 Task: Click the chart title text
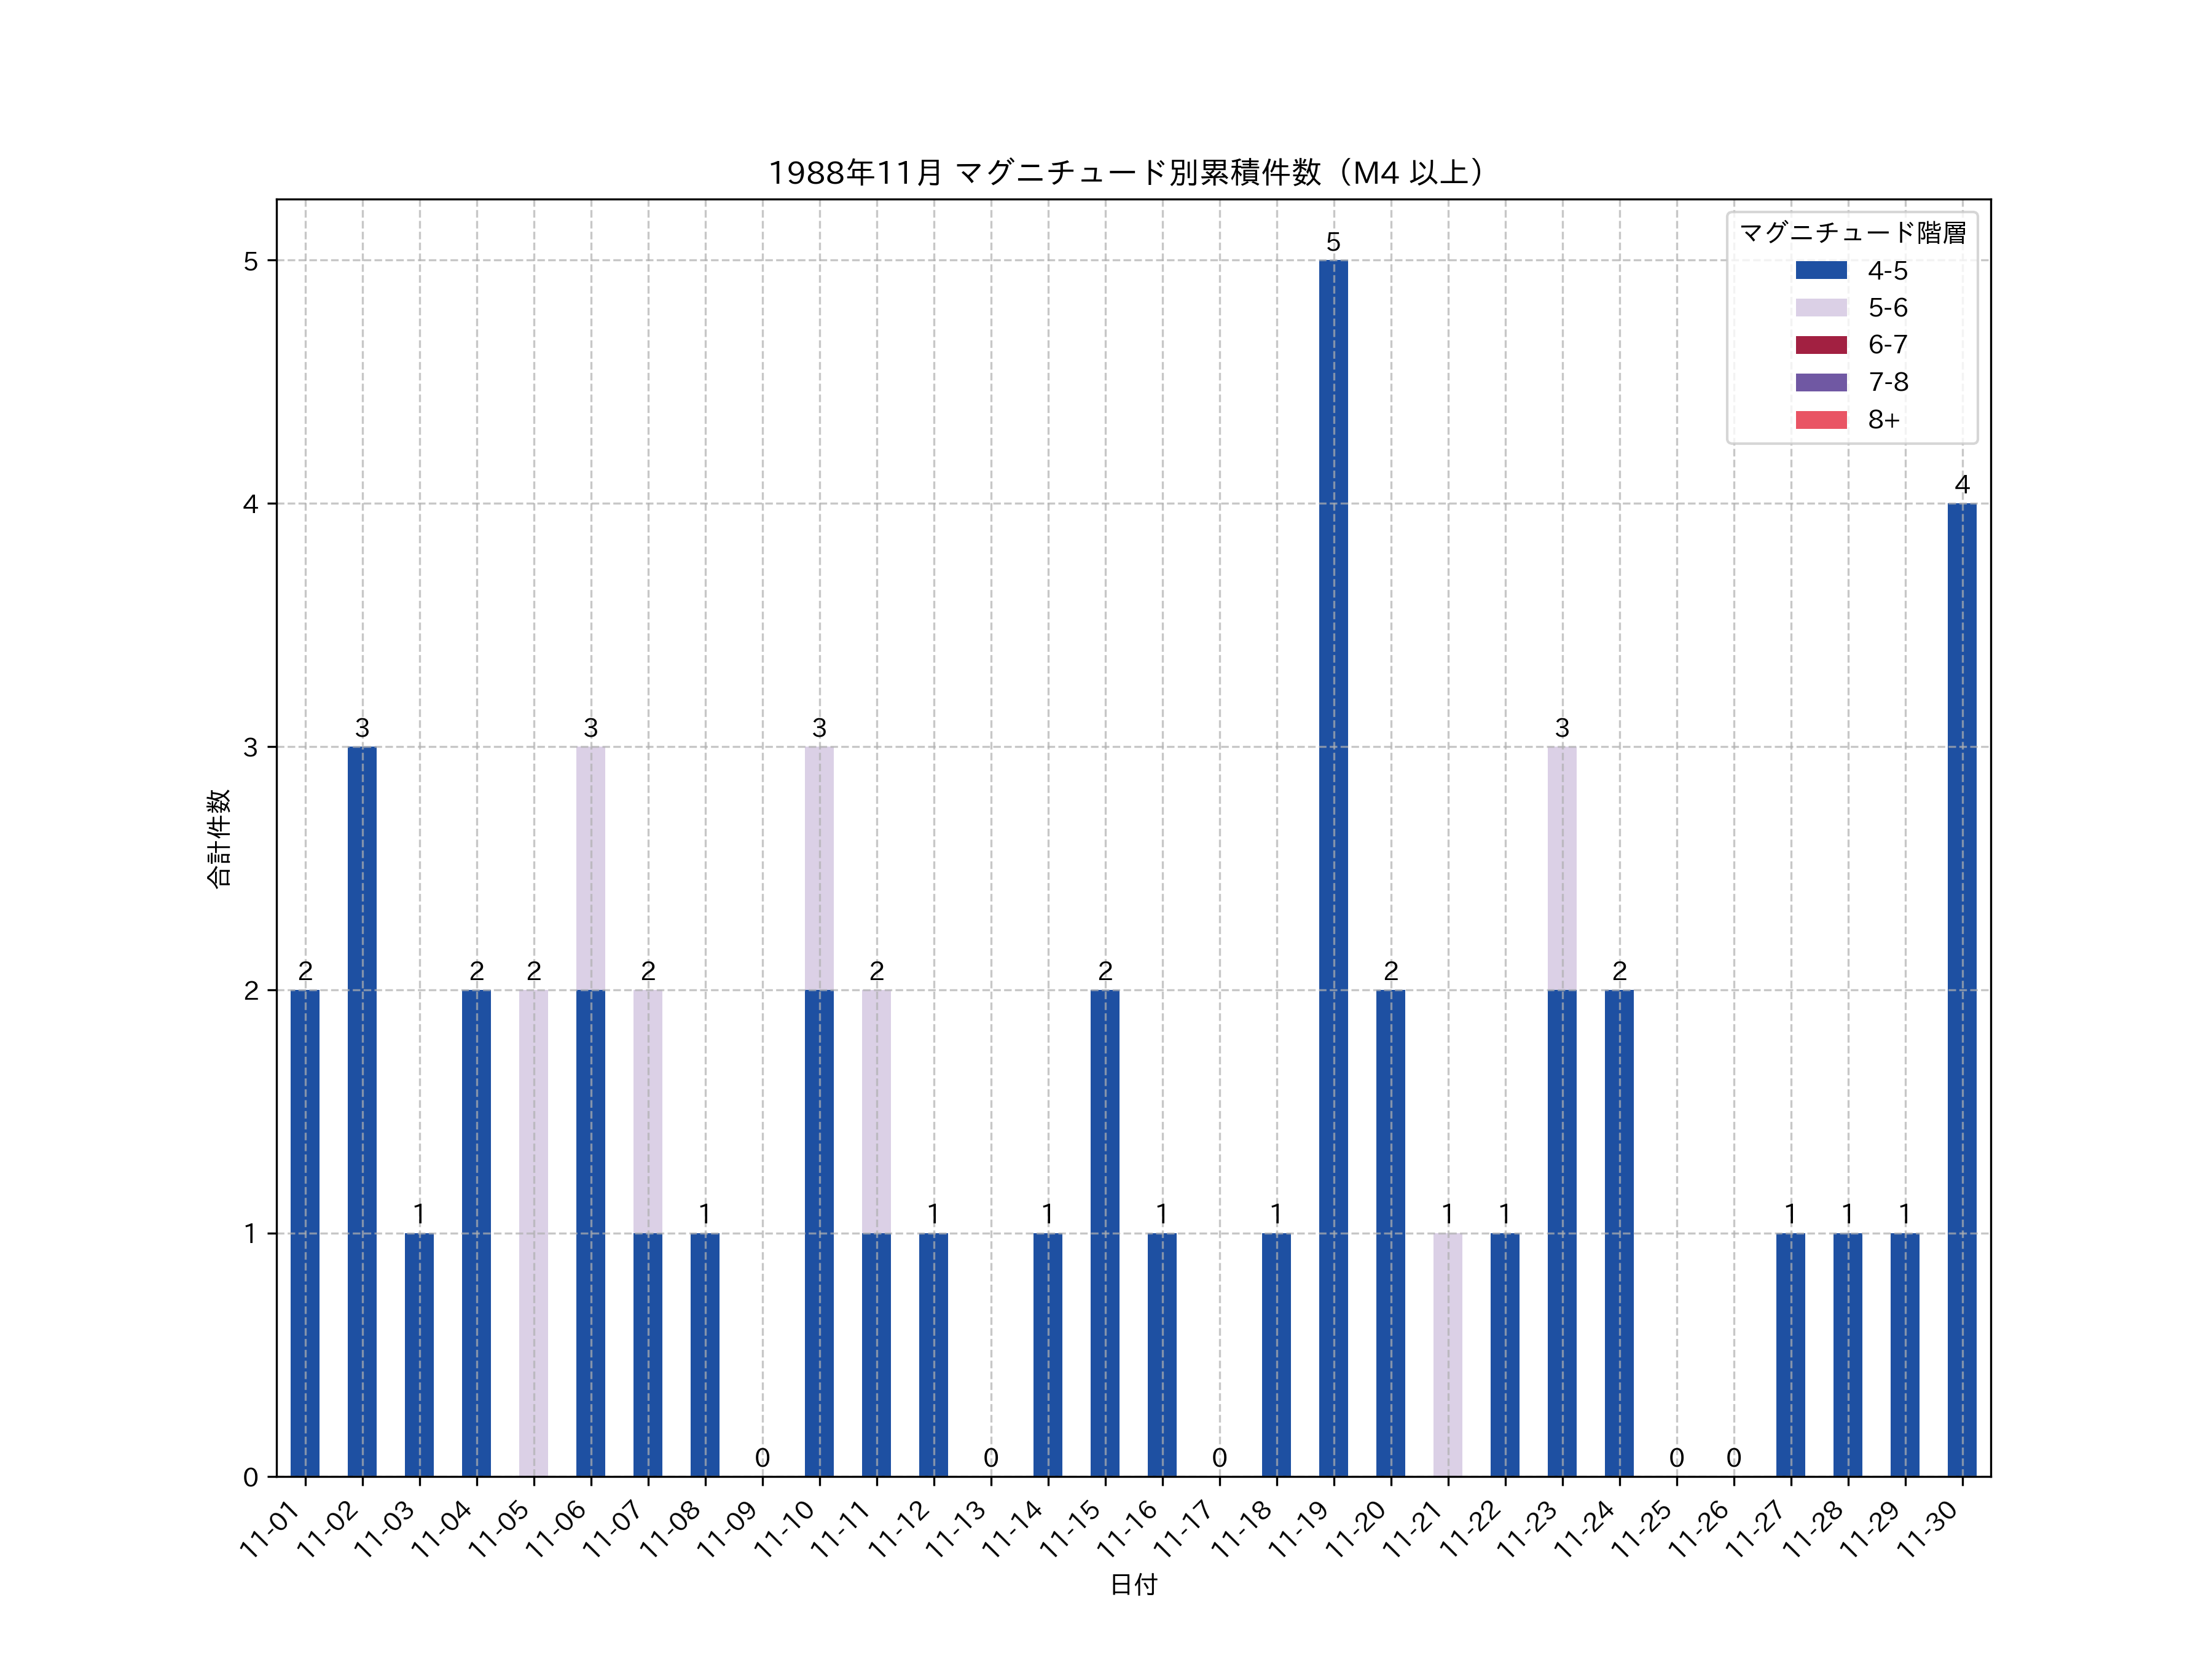pos(1132,173)
